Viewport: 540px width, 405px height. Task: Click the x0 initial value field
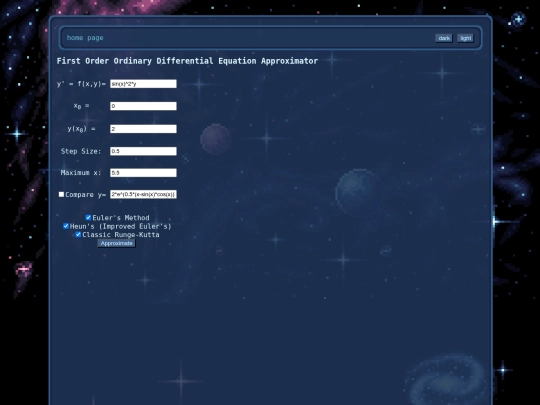(x=143, y=106)
